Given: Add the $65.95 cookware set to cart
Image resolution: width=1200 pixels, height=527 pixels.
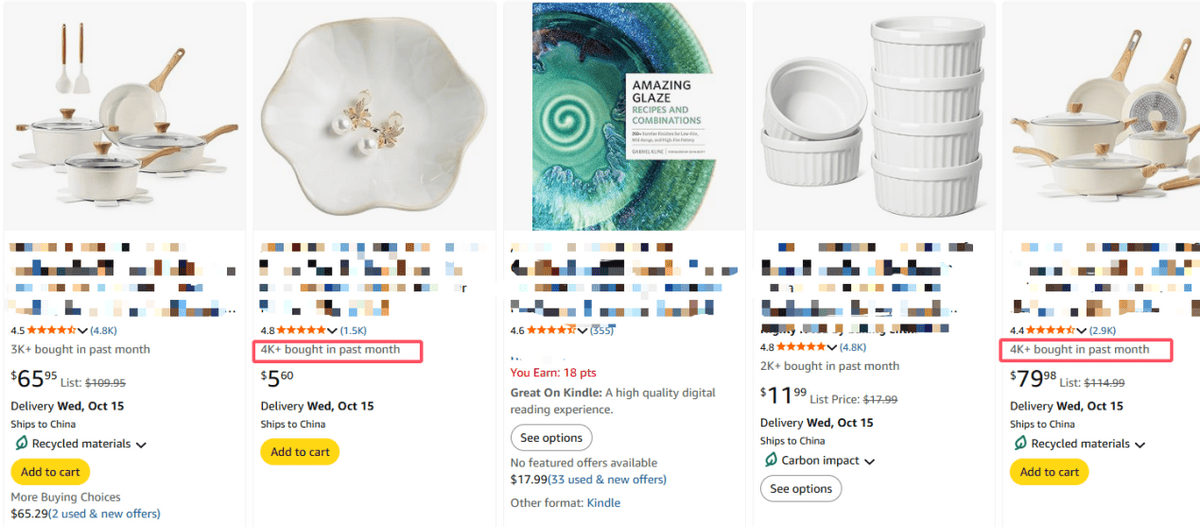Looking at the screenshot, I should pos(50,472).
